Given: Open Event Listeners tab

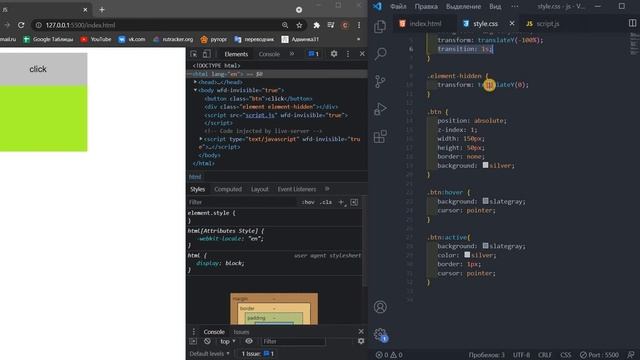Looking at the screenshot, I should pyautogui.click(x=297, y=189).
